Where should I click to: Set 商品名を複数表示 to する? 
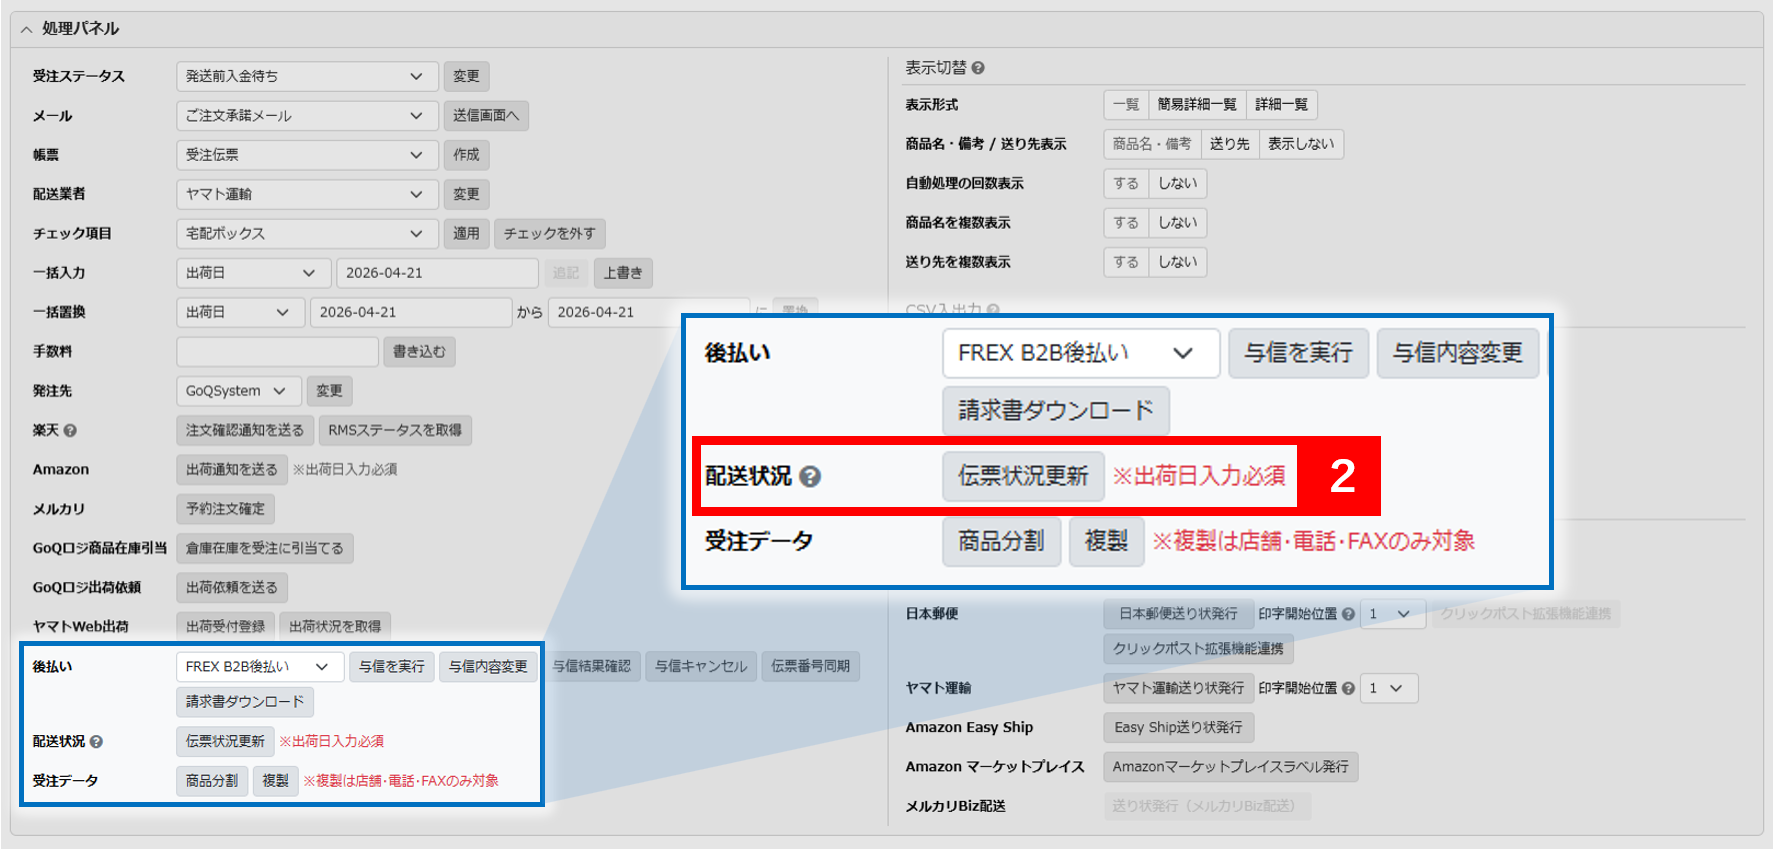(1126, 223)
